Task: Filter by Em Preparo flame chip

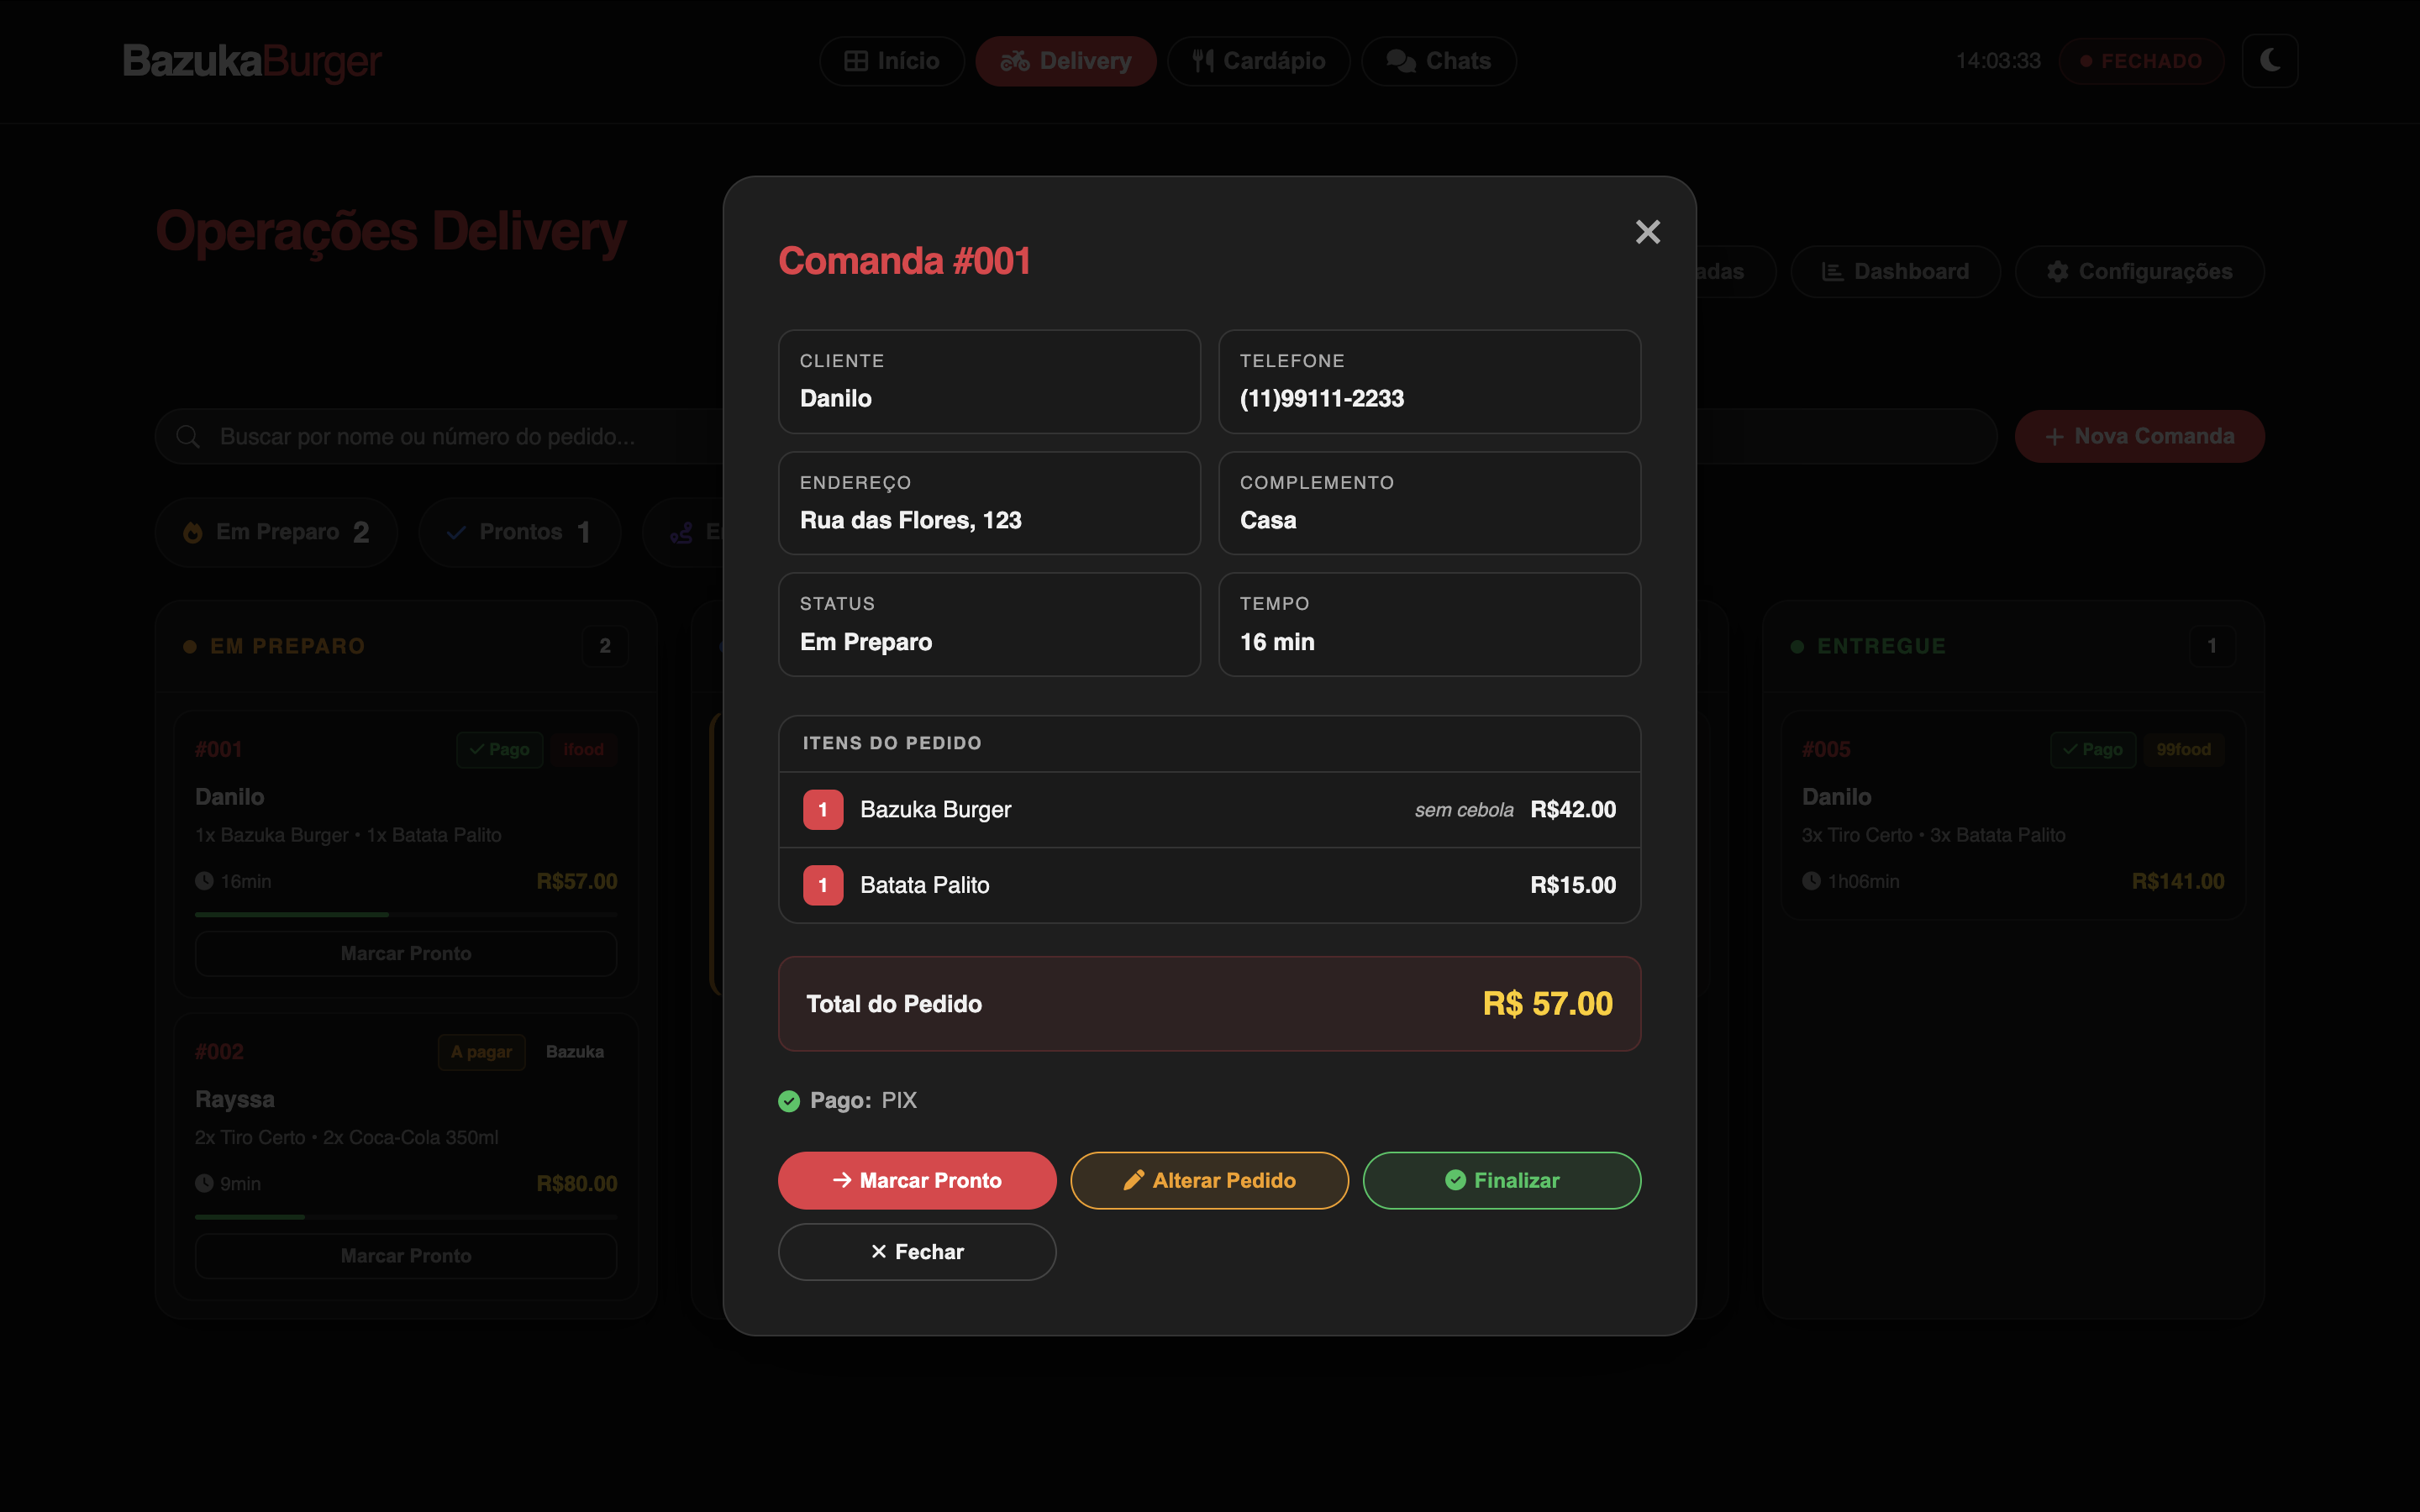Action: (276, 532)
